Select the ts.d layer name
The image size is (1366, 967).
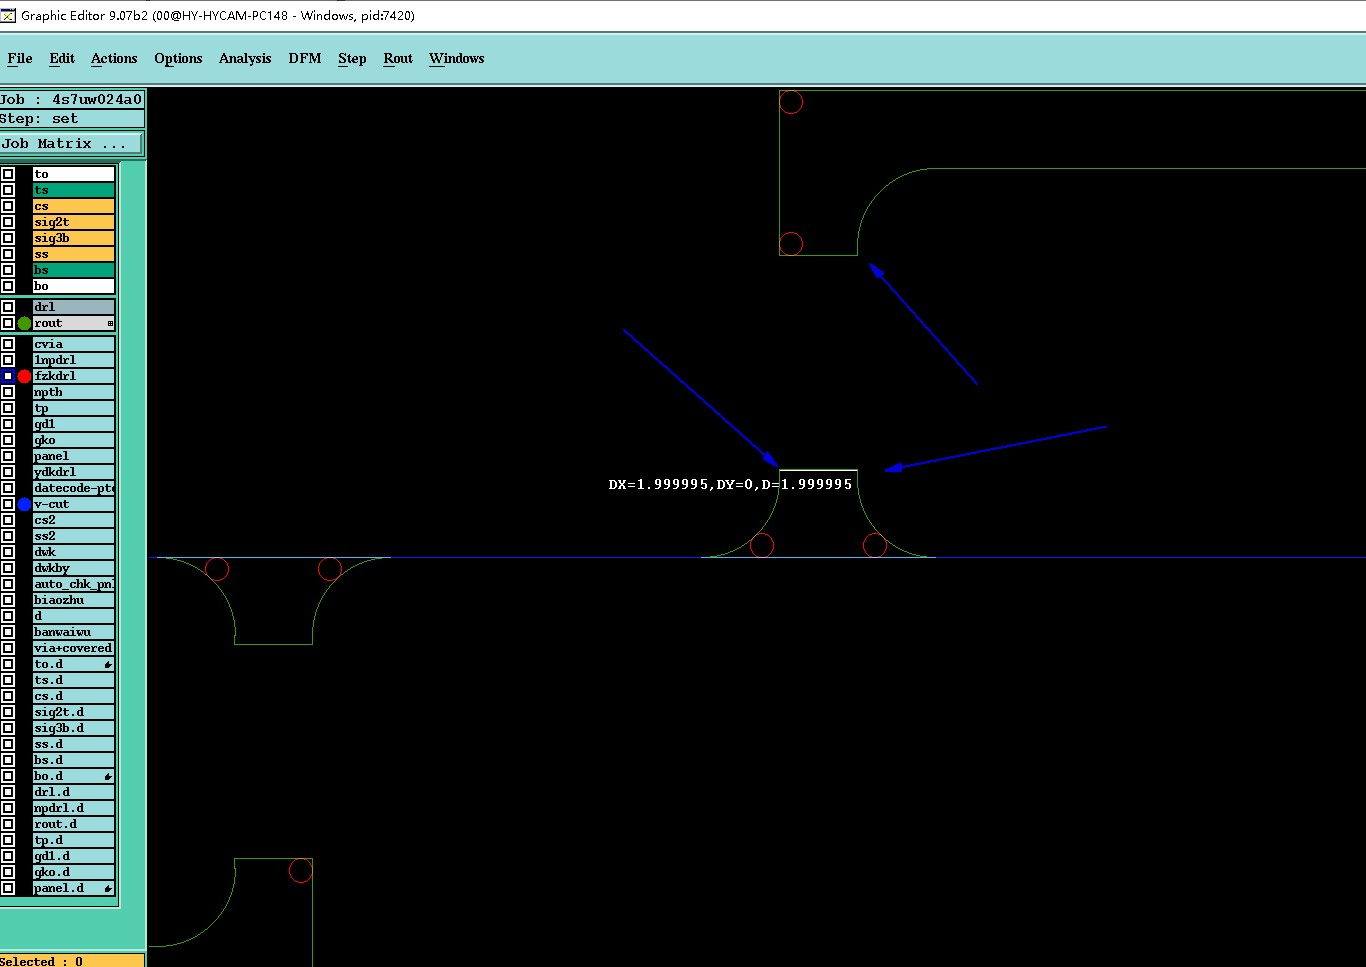pos(74,680)
